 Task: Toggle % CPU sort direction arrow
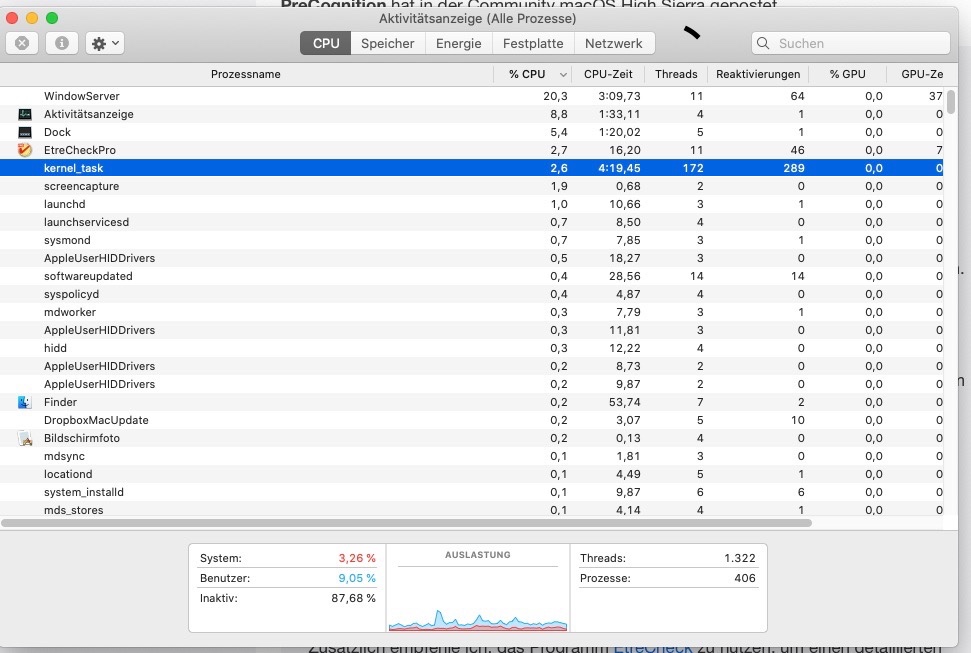pos(563,75)
